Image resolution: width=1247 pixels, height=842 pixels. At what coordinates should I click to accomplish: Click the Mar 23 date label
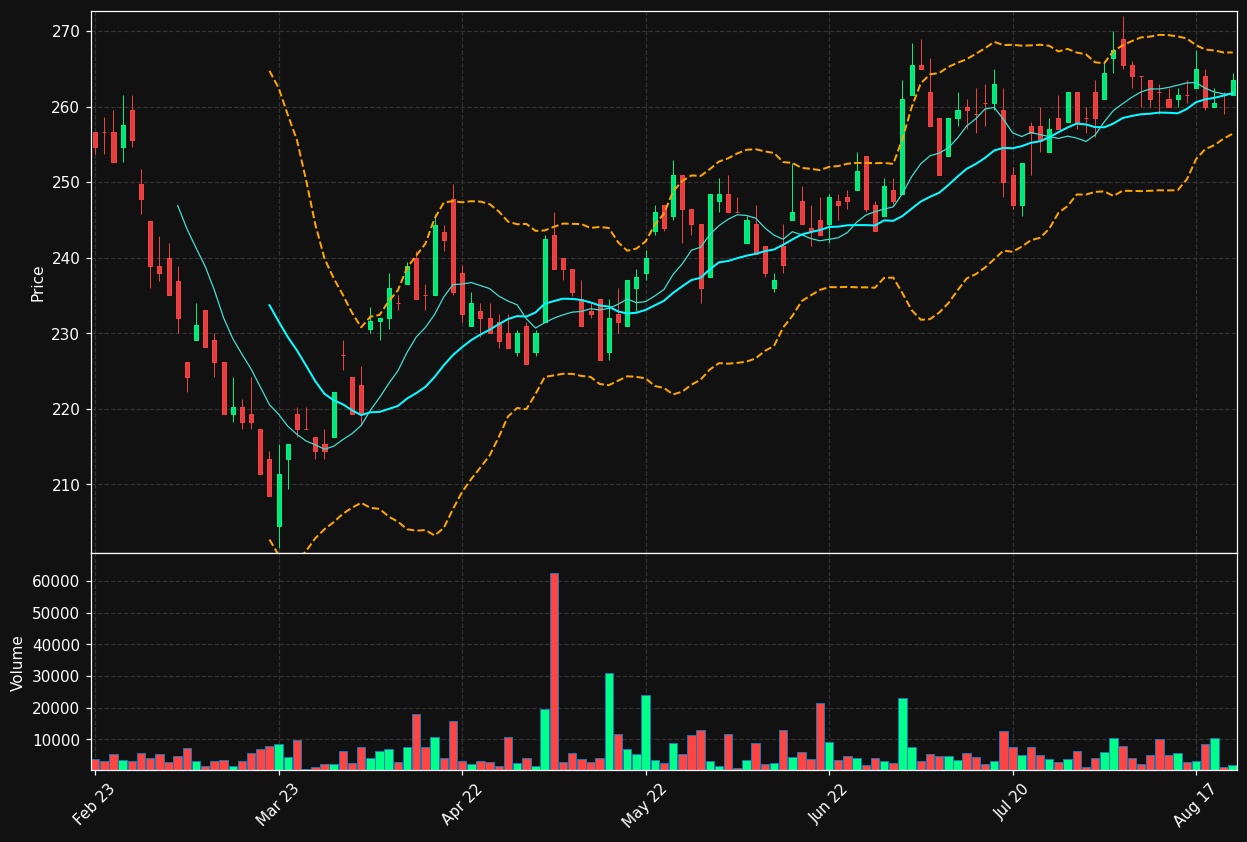click(276, 804)
